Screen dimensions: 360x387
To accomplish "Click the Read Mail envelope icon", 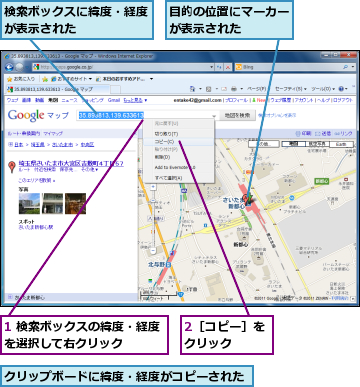I will coord(224,89).
